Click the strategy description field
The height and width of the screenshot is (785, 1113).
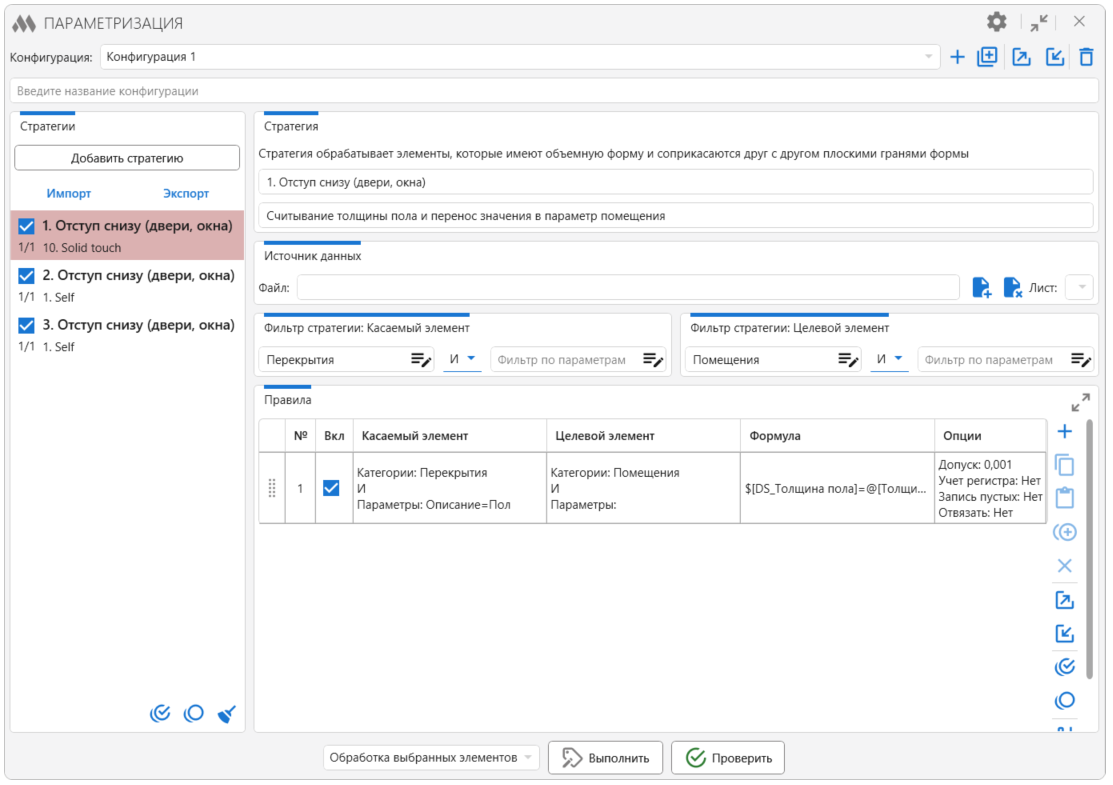click(675, 216)
